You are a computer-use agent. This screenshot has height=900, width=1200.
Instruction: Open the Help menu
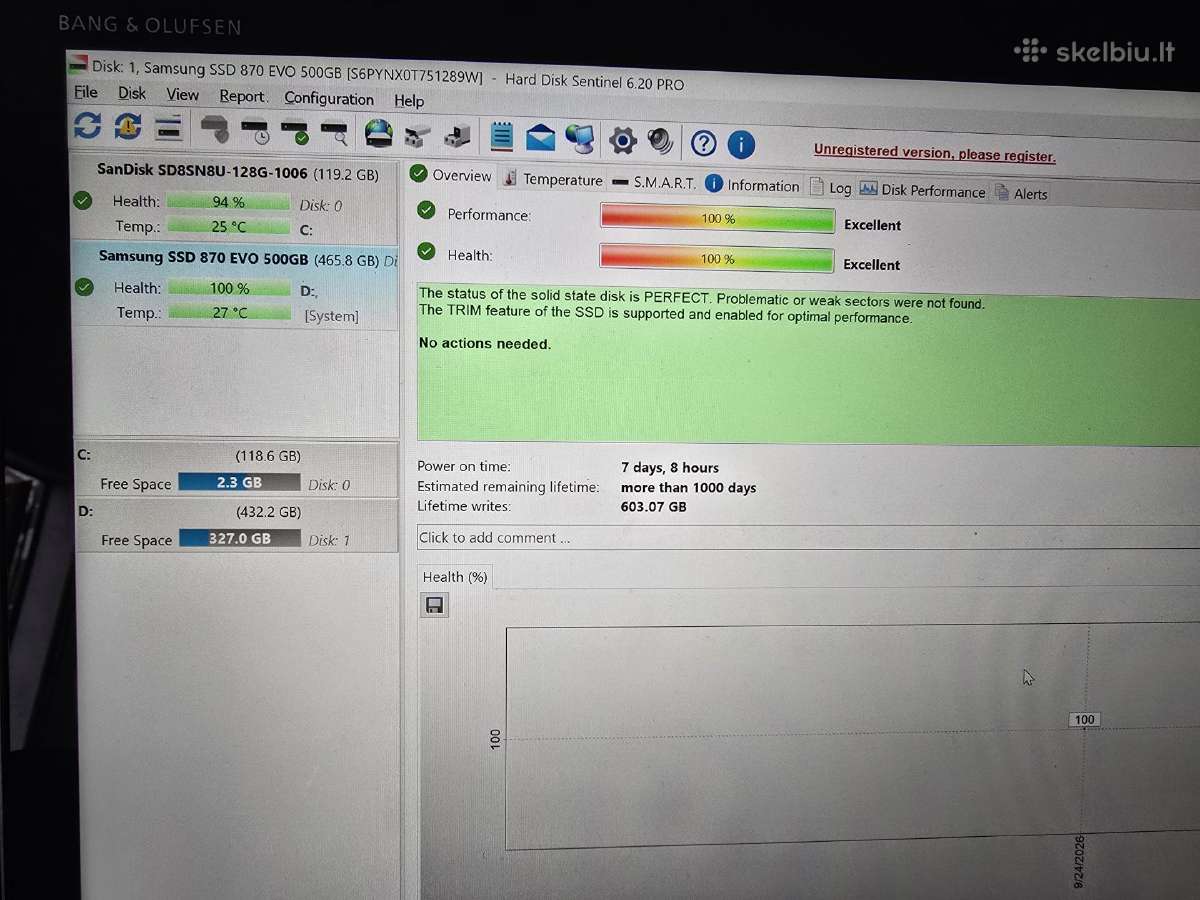[x=409, y=100]
